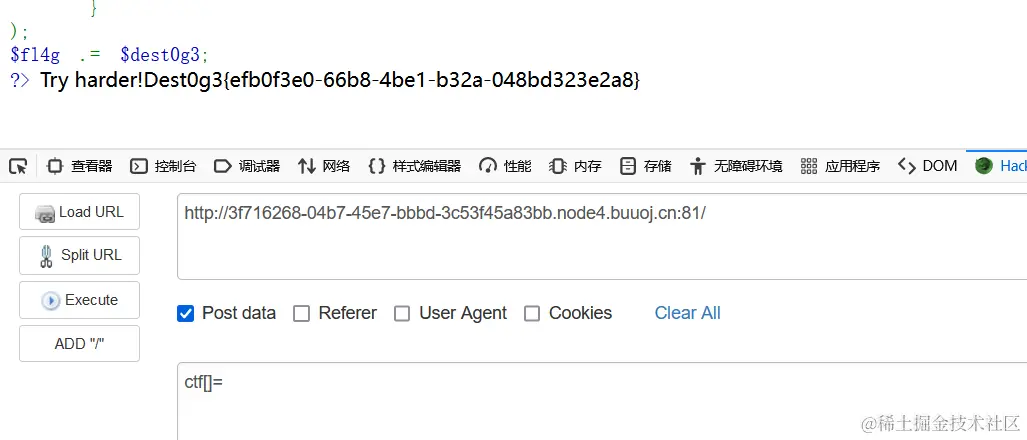Click the element picker icon in devtools

point(18,166)
